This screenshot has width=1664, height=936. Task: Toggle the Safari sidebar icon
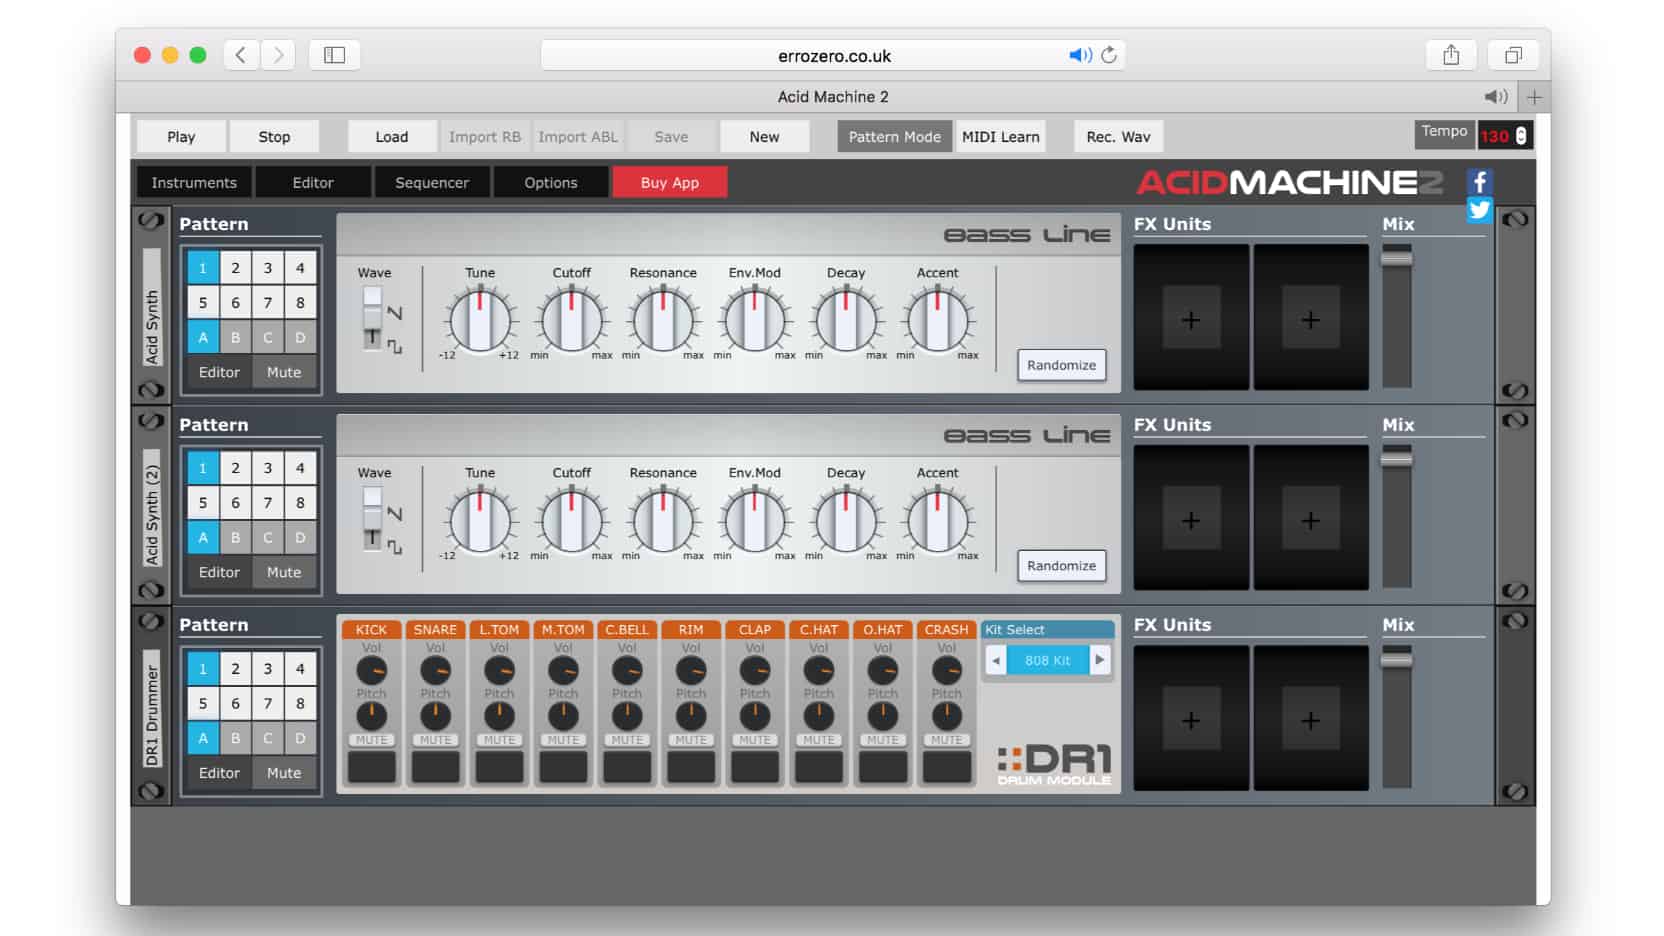click(x=334, y=55)
